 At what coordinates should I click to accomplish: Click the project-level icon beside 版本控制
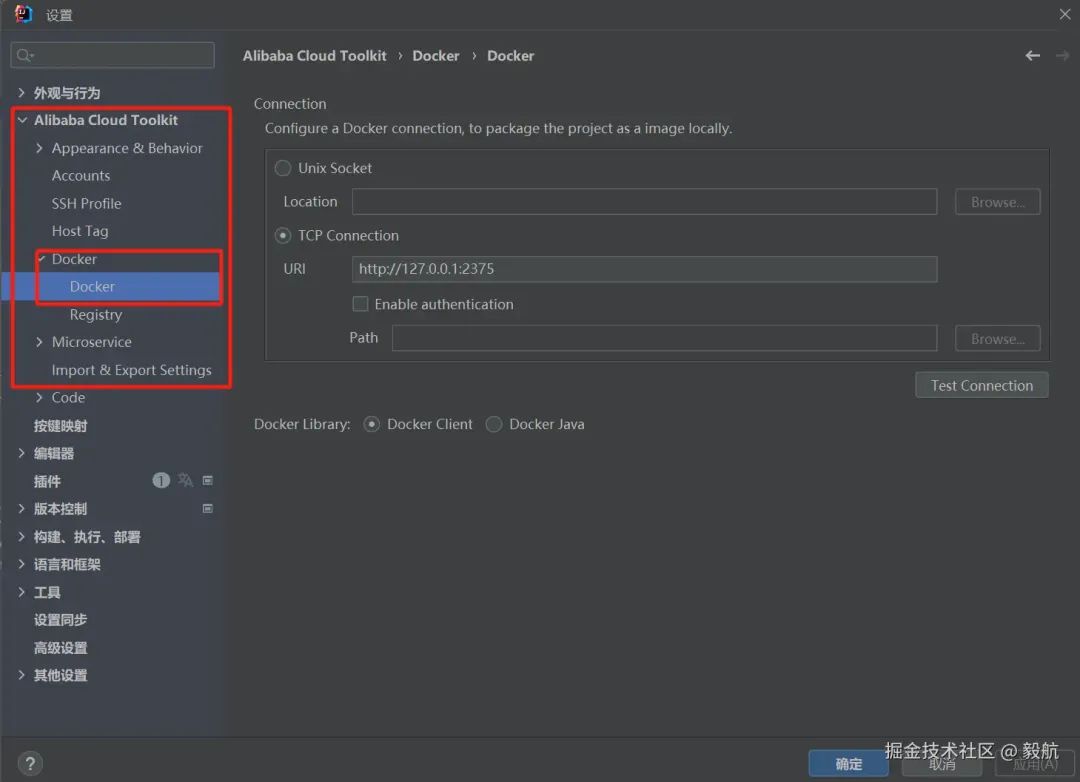click(207, 508)
